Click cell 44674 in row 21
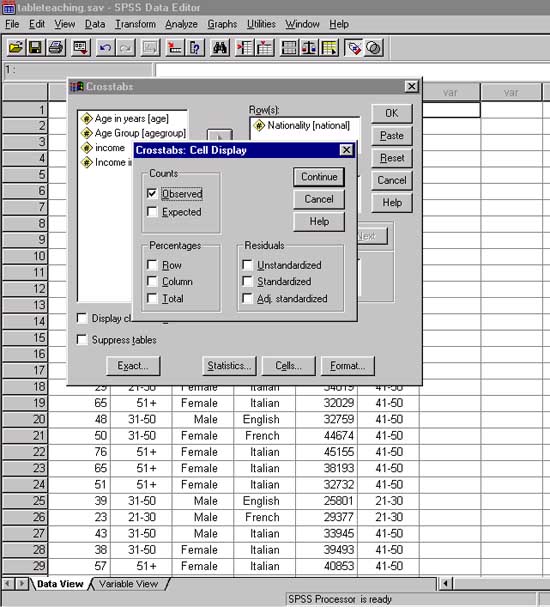 [326, 436]
